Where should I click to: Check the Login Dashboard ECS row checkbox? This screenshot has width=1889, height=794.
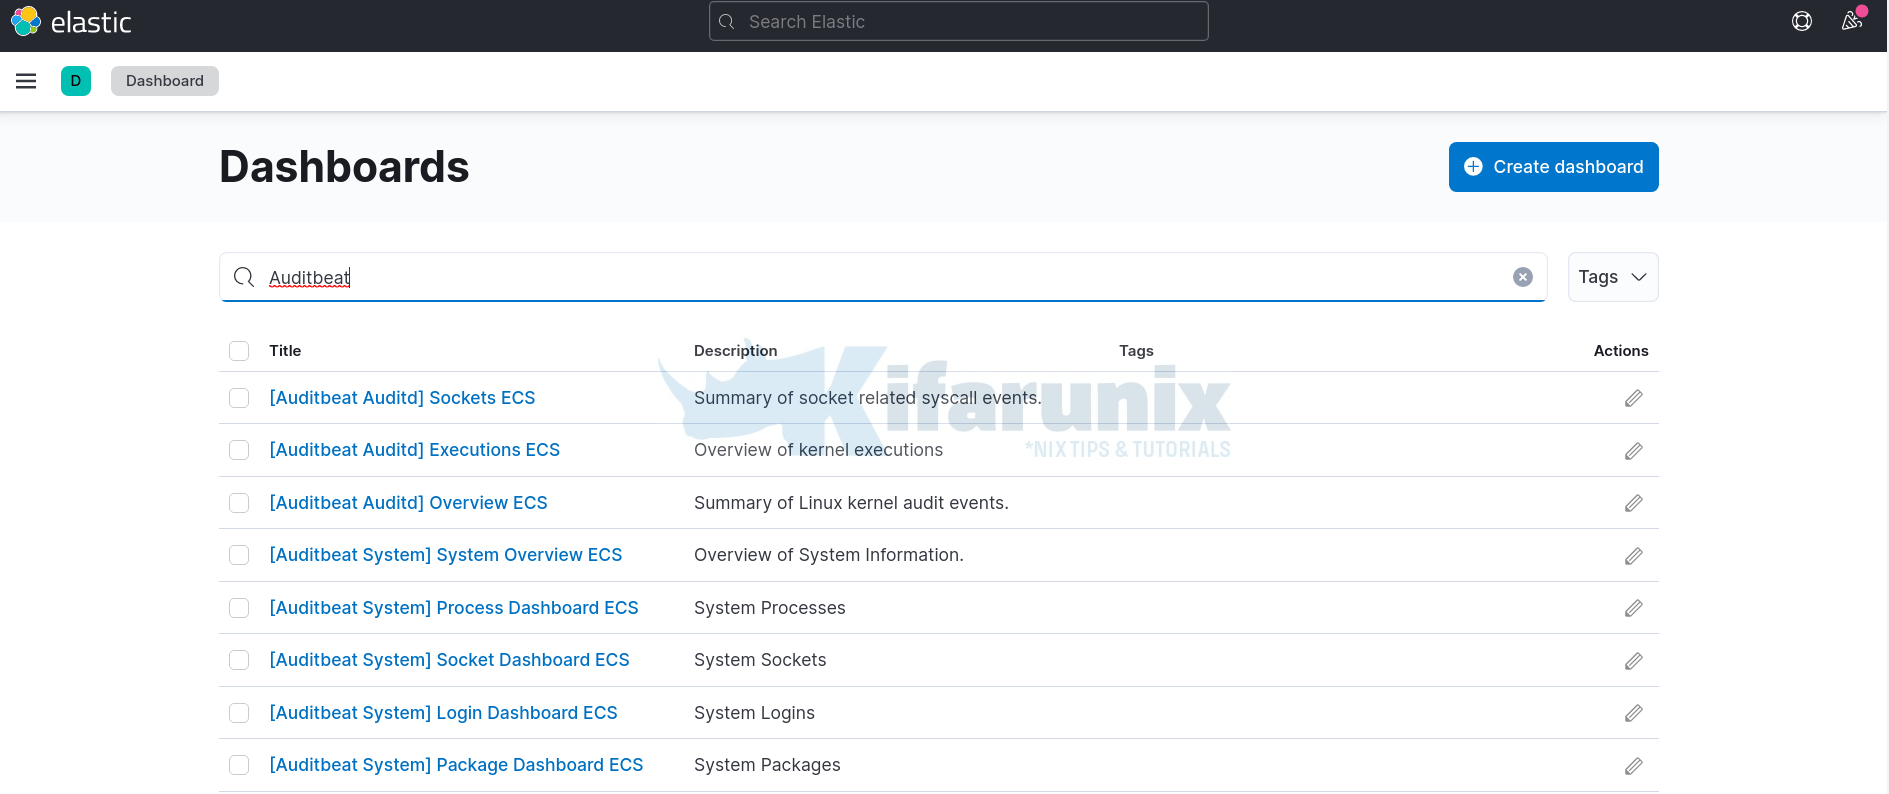click(x=239, y=713)
